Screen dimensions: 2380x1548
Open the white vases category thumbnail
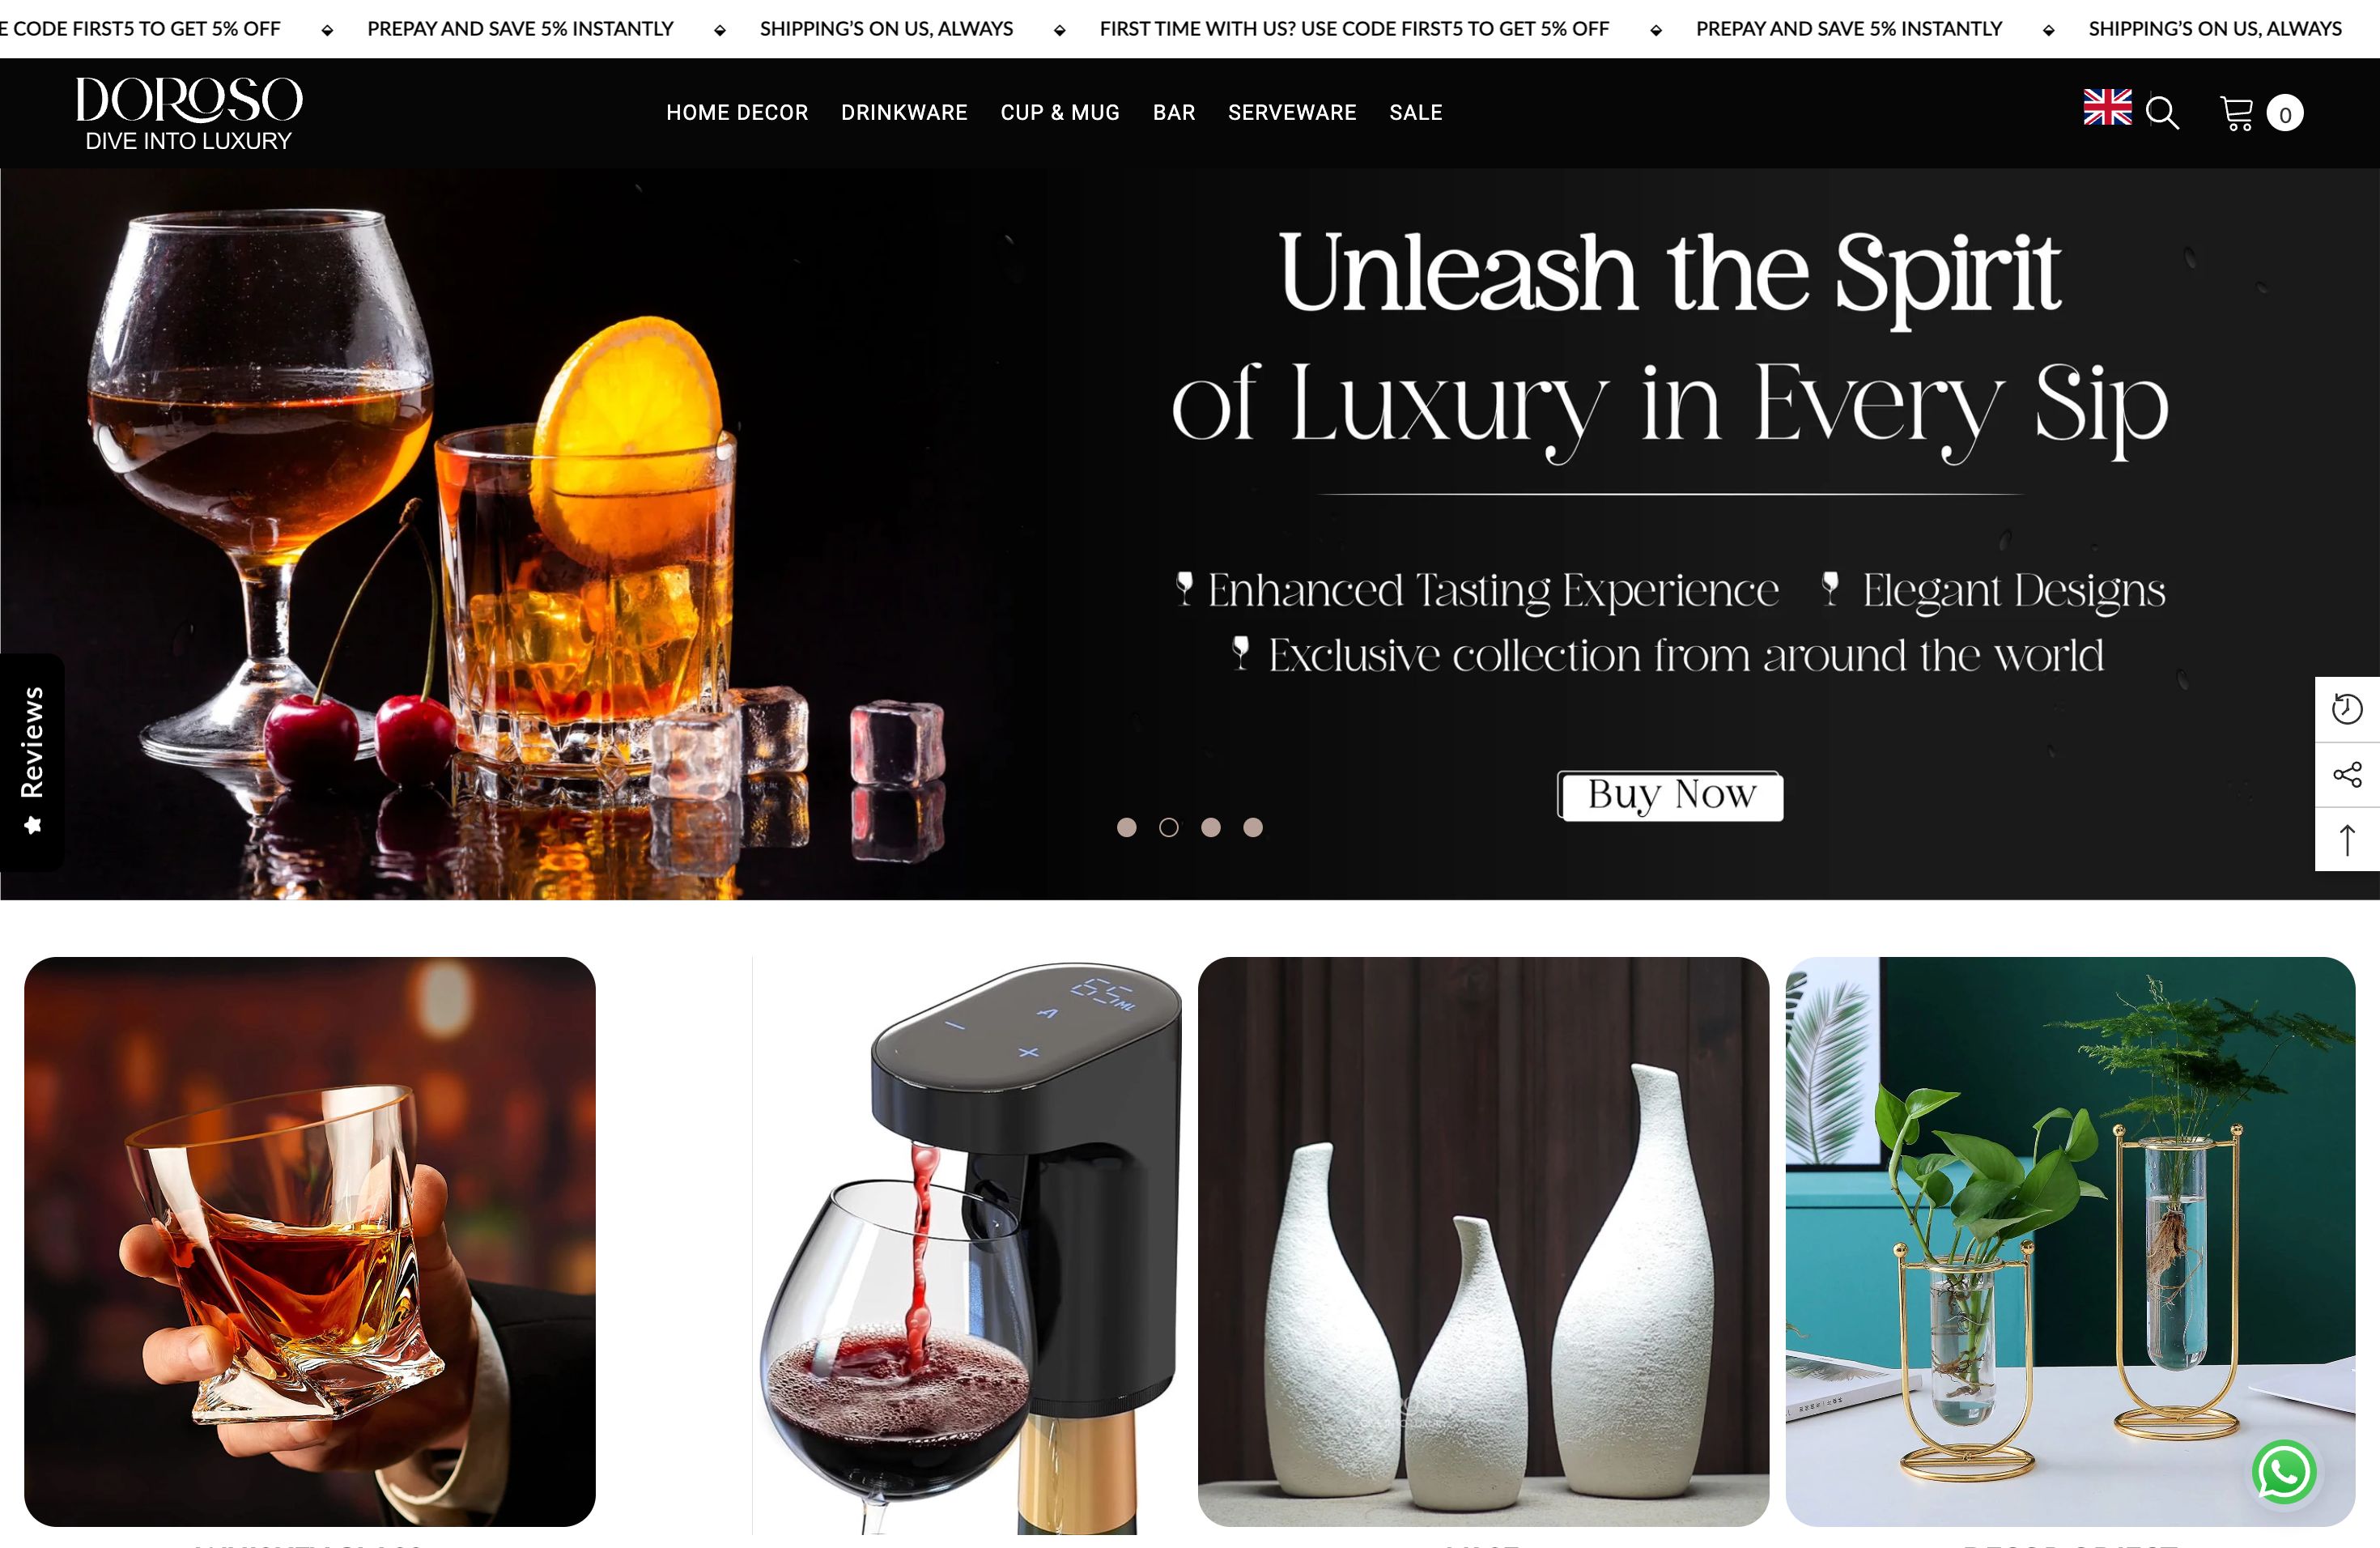[1483, 1241]
